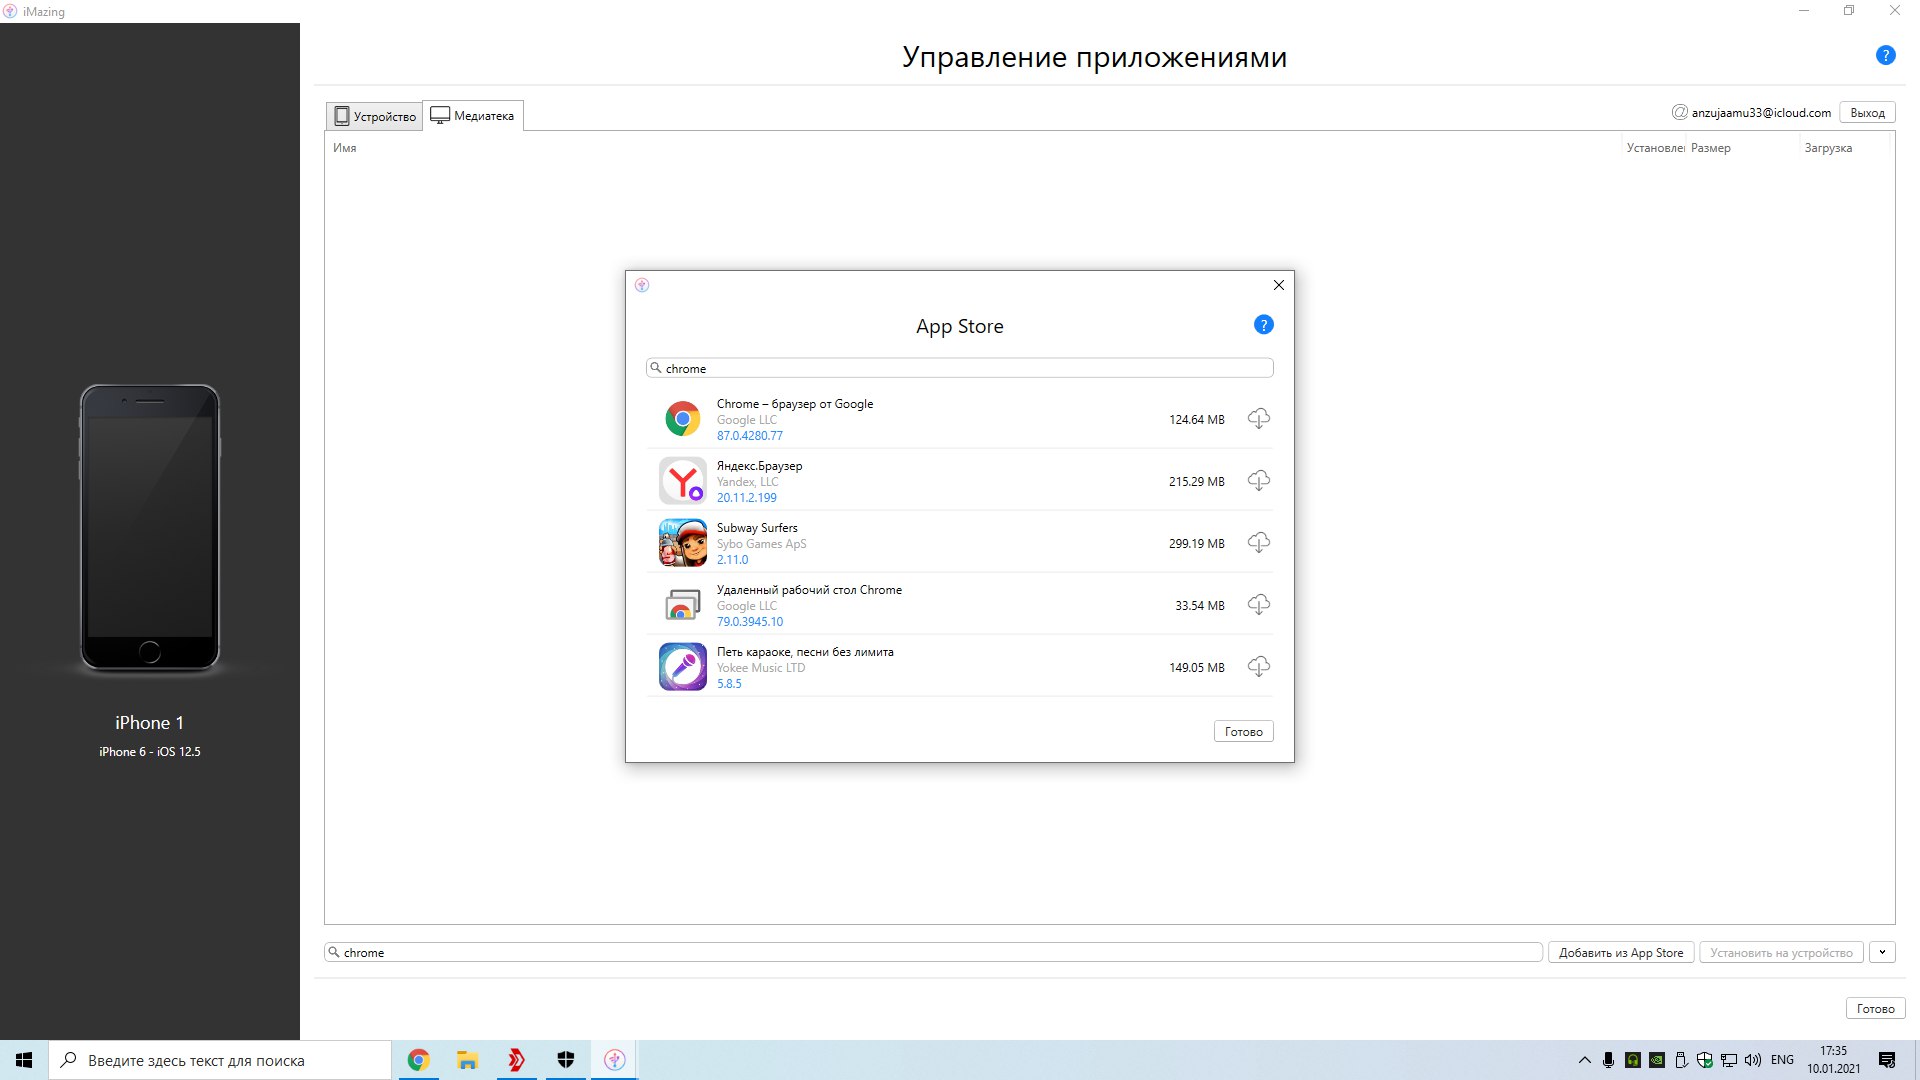Viewport: 1920px width, 1080px height.
Task: Focus the App Store search field
Action: [x=960, y=368]
